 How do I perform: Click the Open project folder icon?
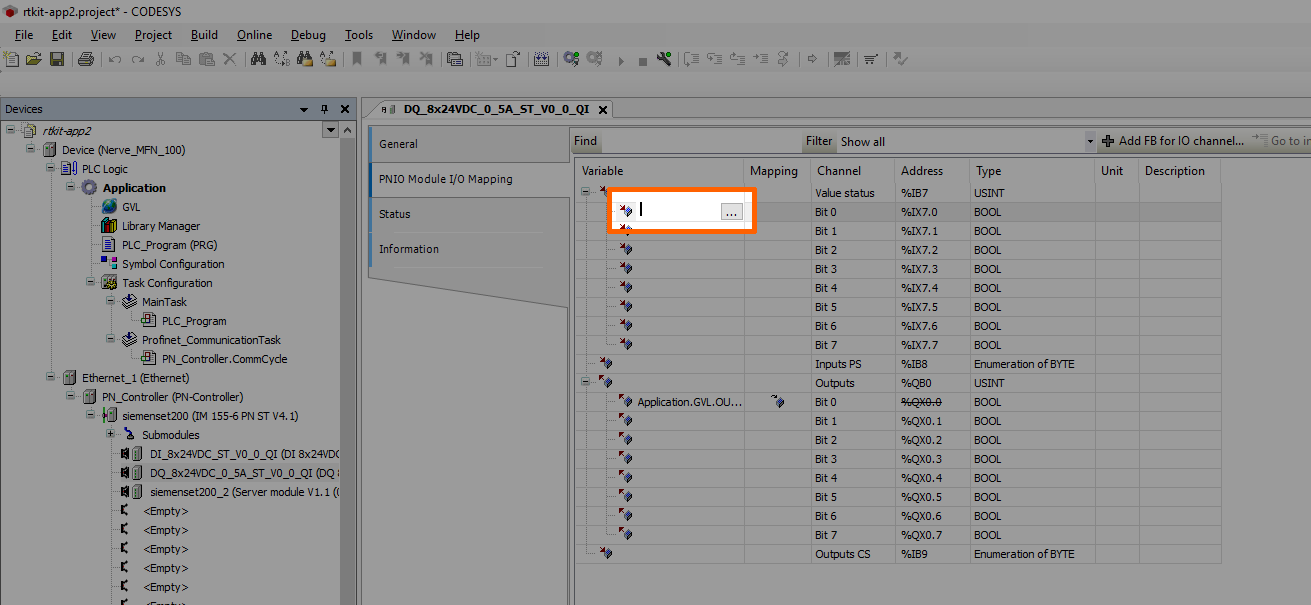tap(34, 59)
